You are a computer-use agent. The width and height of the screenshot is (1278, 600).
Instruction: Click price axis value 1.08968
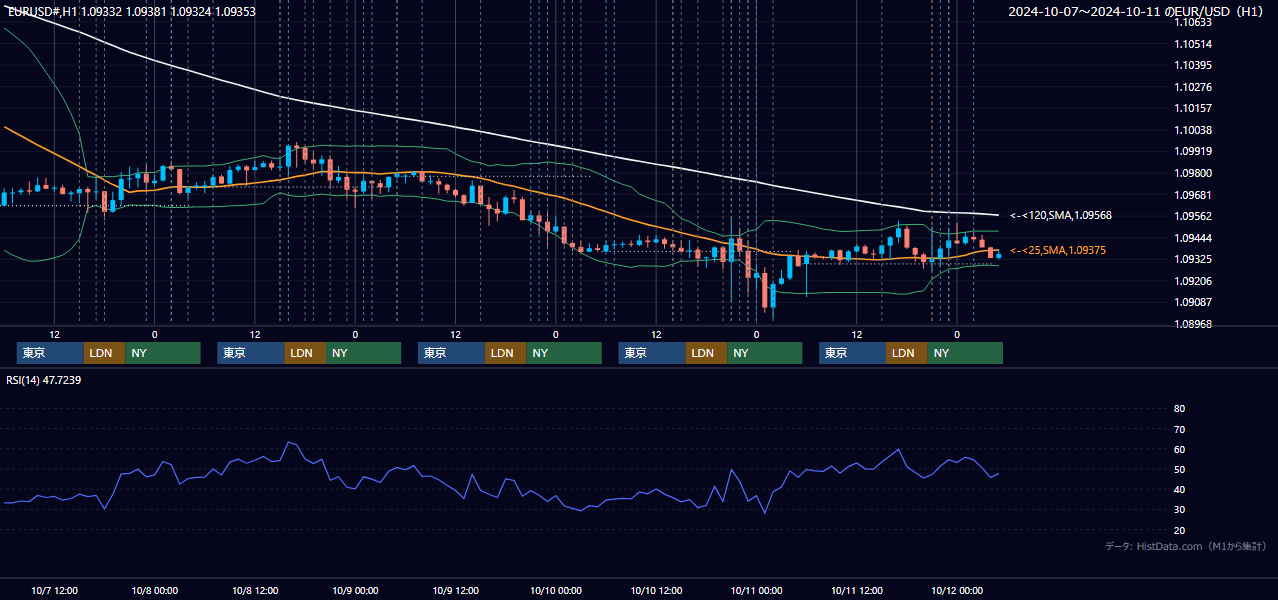coord(1193,324)
